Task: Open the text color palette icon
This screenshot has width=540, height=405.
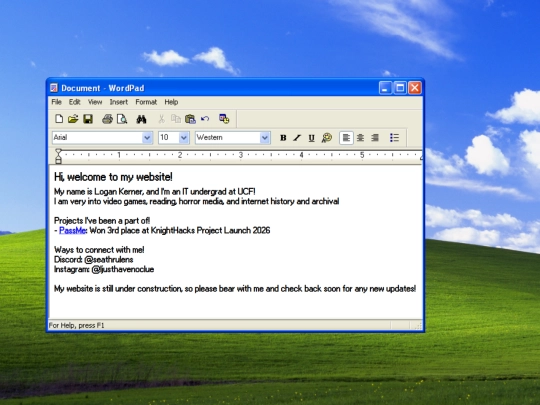Action: (x=326, y=138)
